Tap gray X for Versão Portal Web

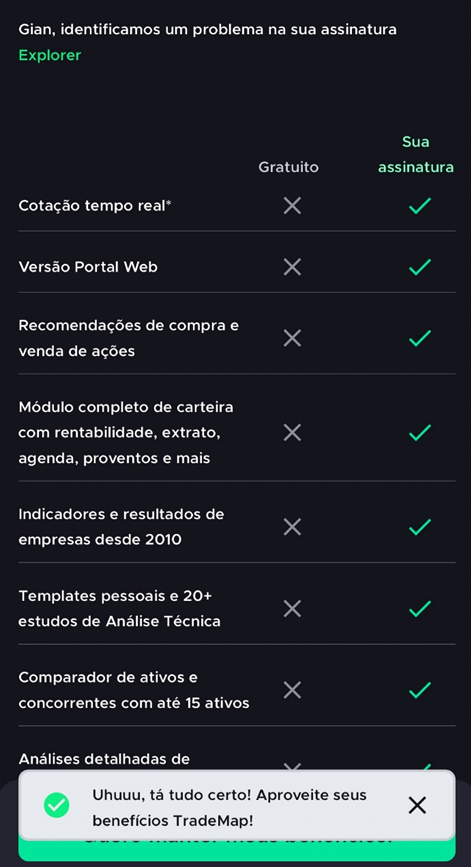[x=292, y=267]
